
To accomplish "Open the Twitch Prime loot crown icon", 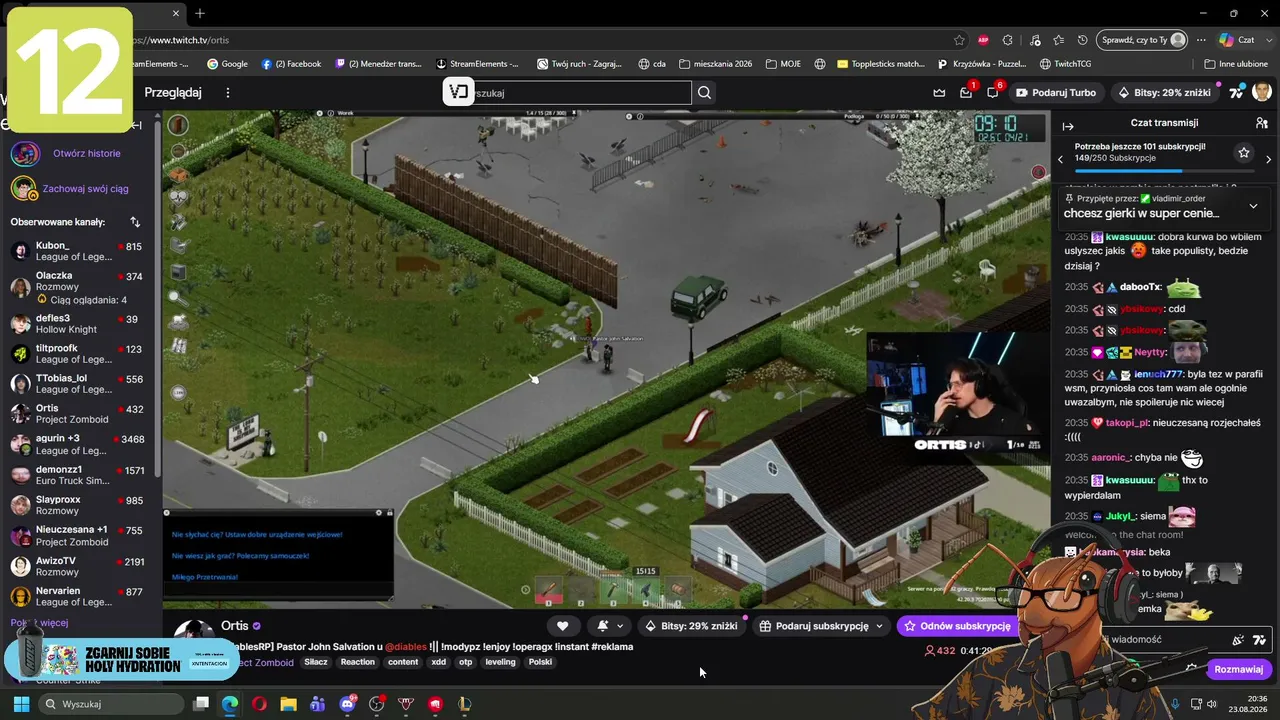I will pyautogui.click(x=939, y=93).
